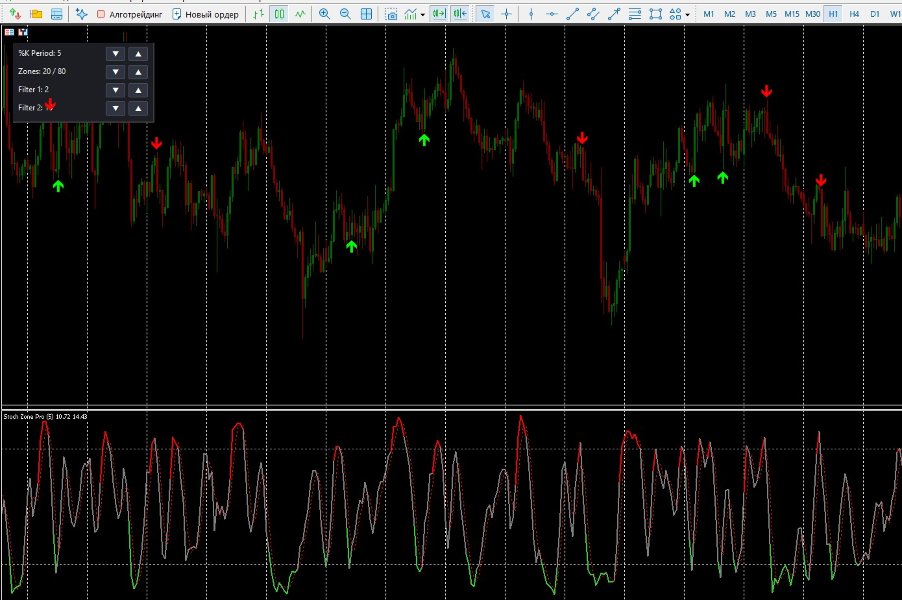Switch chart to candlestick display
The height and width of the screenshot is (600, 902).
point(279,14)
